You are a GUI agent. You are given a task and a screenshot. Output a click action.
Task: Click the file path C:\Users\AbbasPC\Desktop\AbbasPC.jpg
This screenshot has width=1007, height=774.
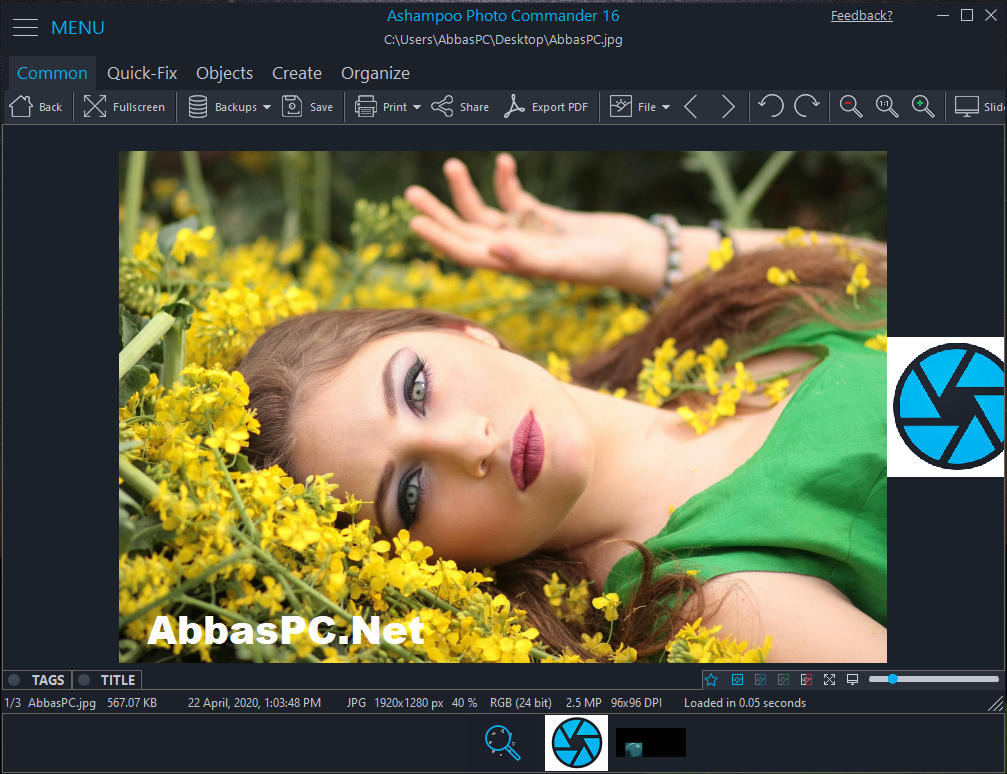pyautogui.click(x=503, y=40)
